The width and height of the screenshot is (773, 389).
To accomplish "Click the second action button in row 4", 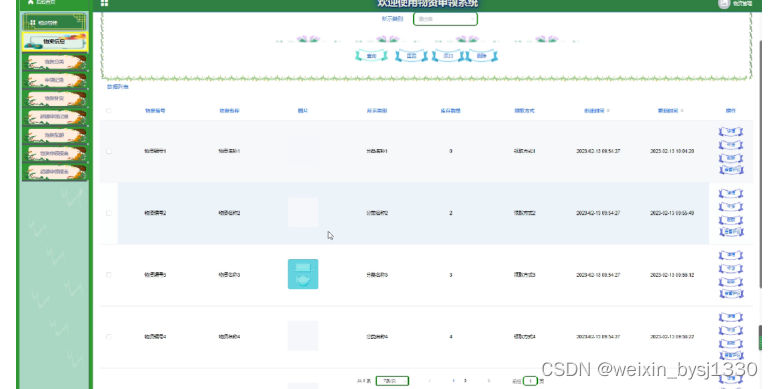I will [x=731, y=330].
